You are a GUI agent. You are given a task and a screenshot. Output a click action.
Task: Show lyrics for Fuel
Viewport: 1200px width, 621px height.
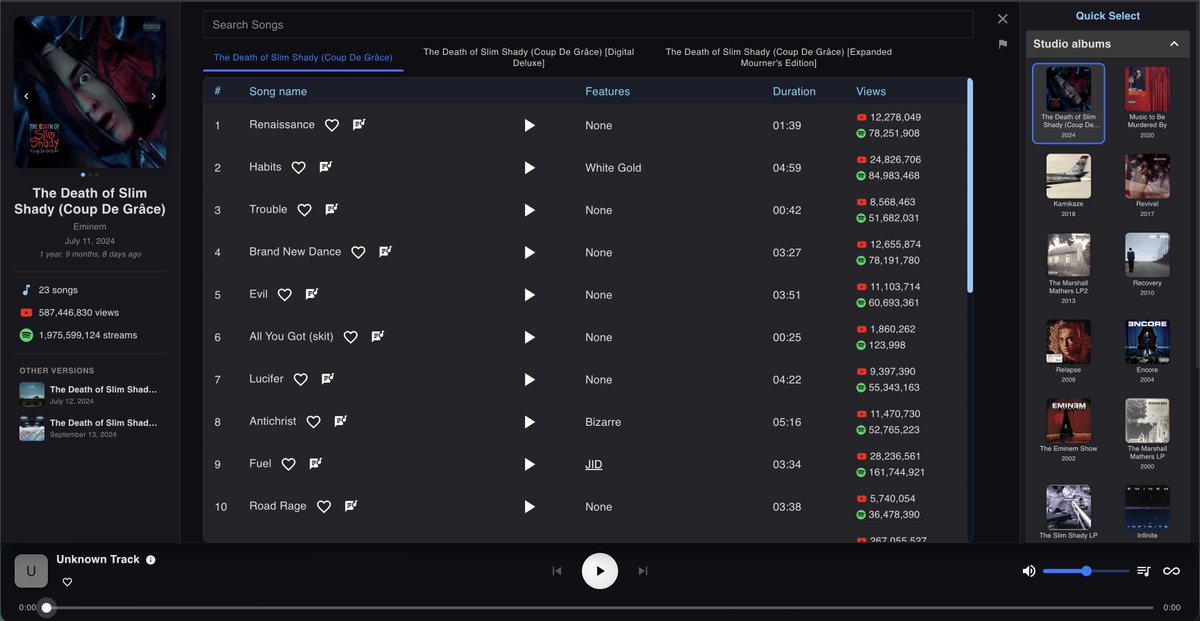(x=315, y=464)
